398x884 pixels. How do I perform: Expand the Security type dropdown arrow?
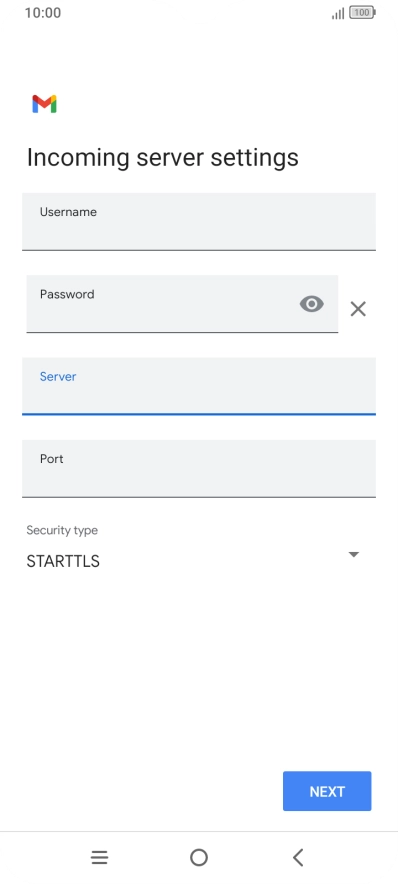[x=353, y=555]
